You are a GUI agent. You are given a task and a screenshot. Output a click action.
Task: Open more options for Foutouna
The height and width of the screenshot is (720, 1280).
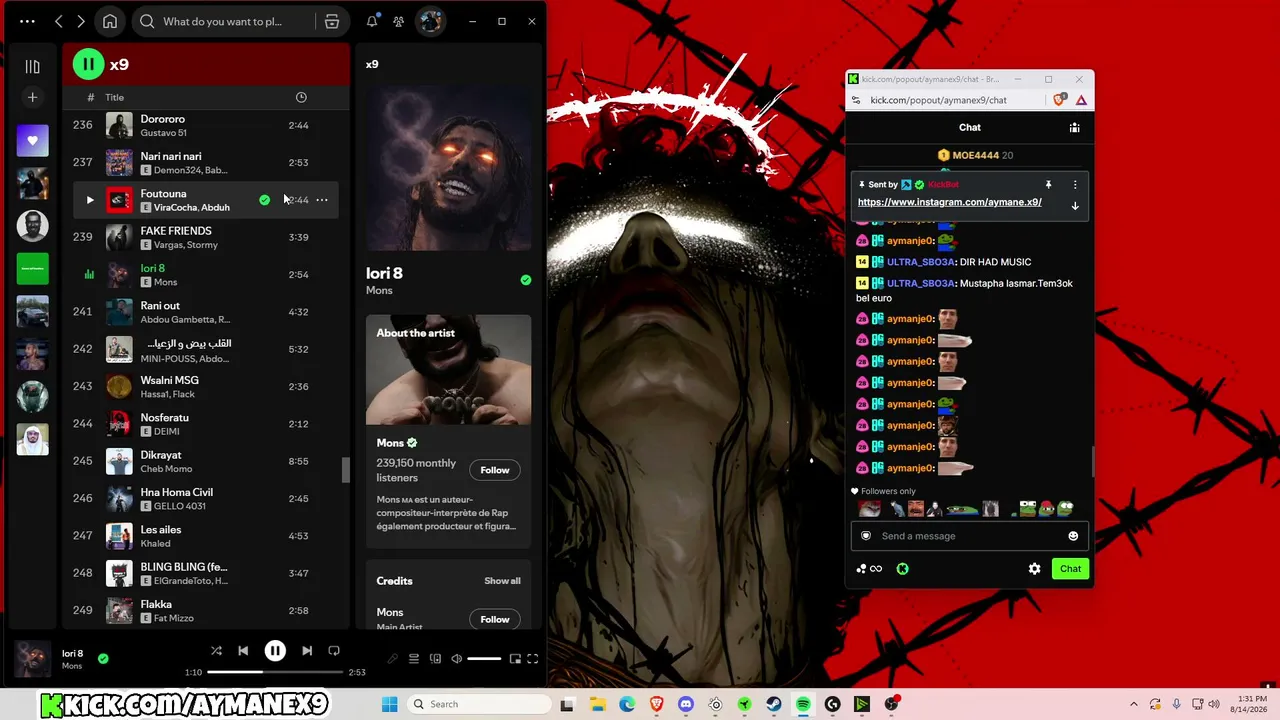[x=322, y=200]
